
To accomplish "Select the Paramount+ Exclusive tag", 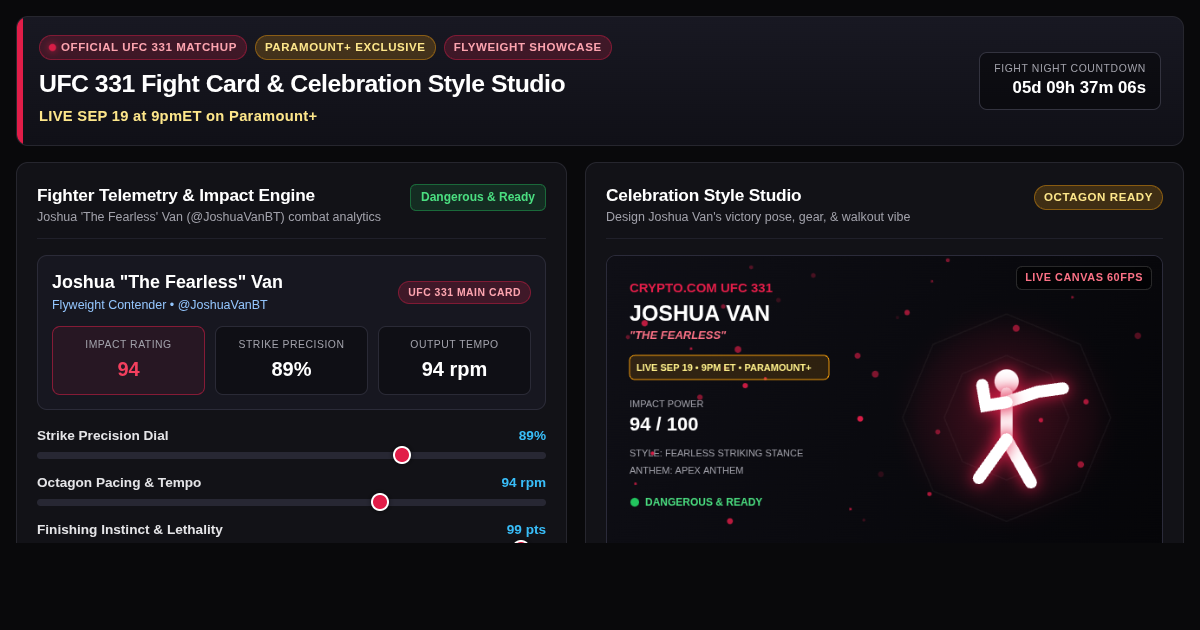I will pyautogui.click(x=345, y=47).
